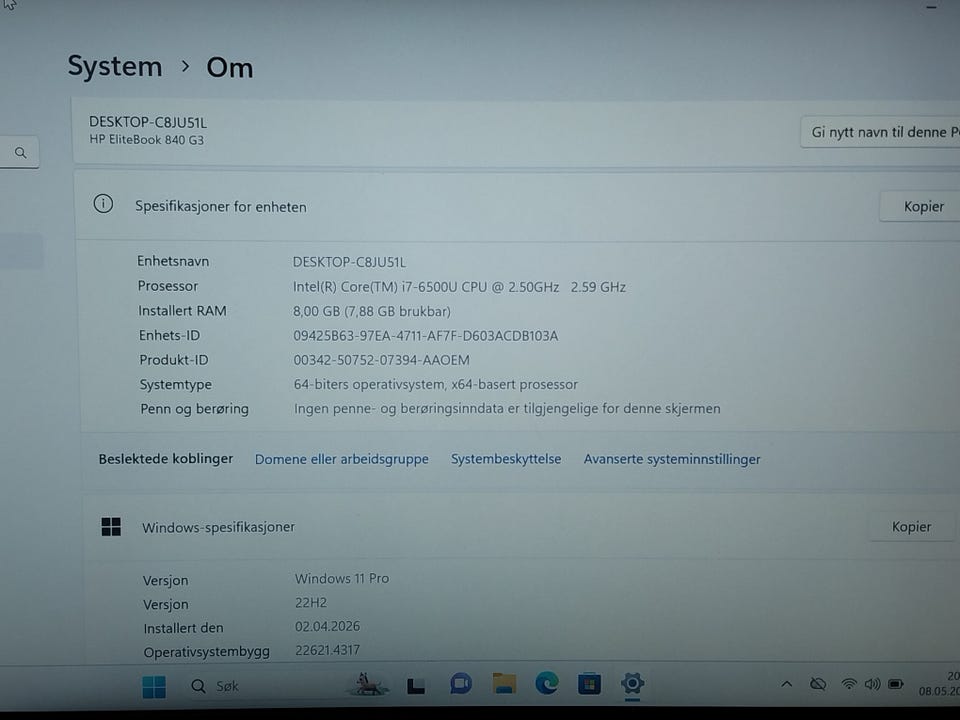Click the Om breadcrumb title
This screenshot has height=720, width=960.
230,67
